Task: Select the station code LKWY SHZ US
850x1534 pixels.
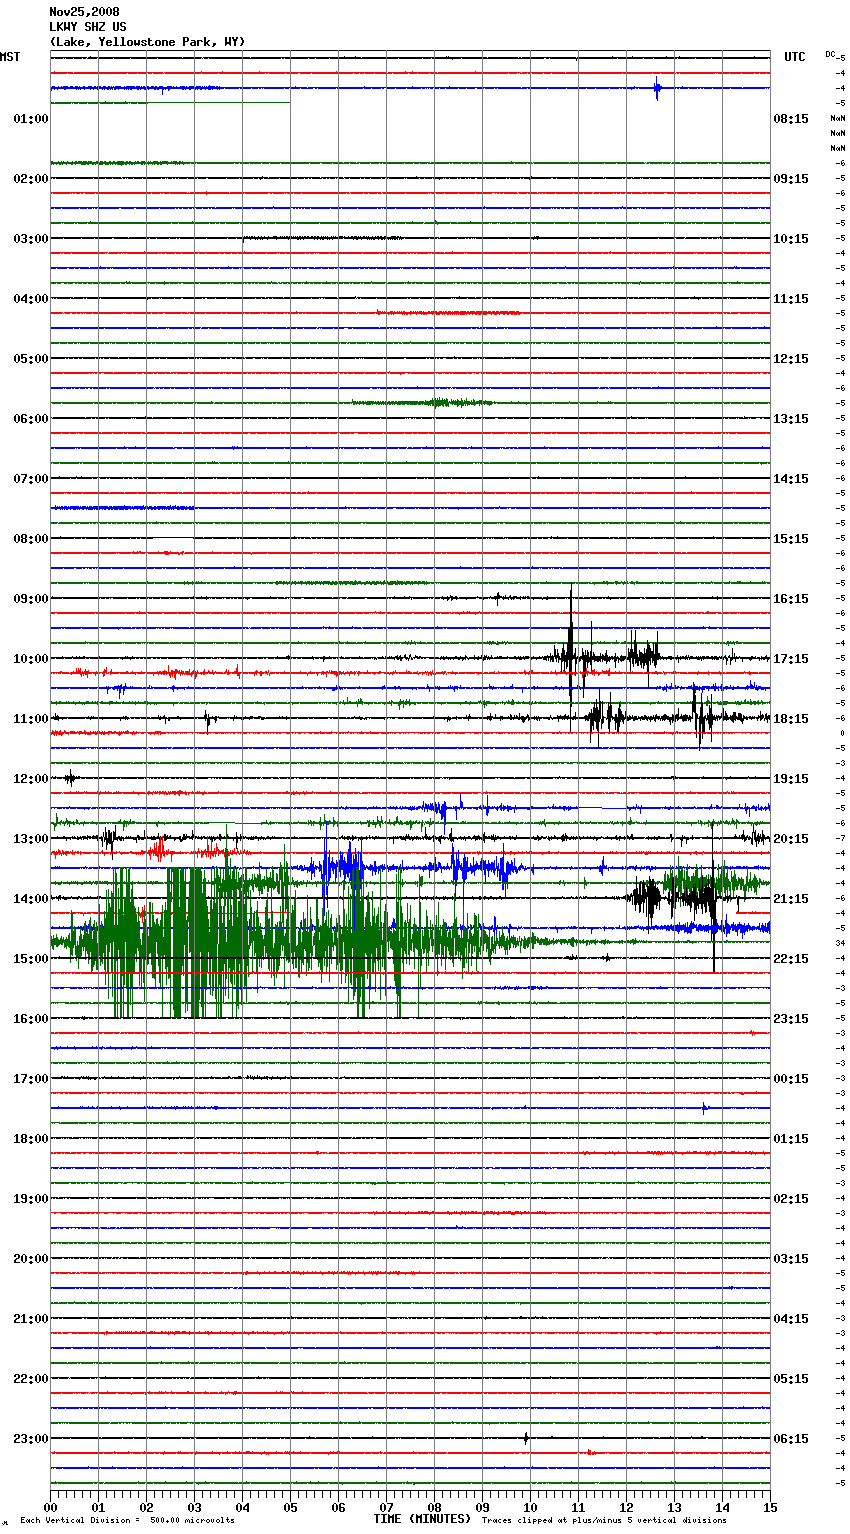Action: [x=88, y=27]
